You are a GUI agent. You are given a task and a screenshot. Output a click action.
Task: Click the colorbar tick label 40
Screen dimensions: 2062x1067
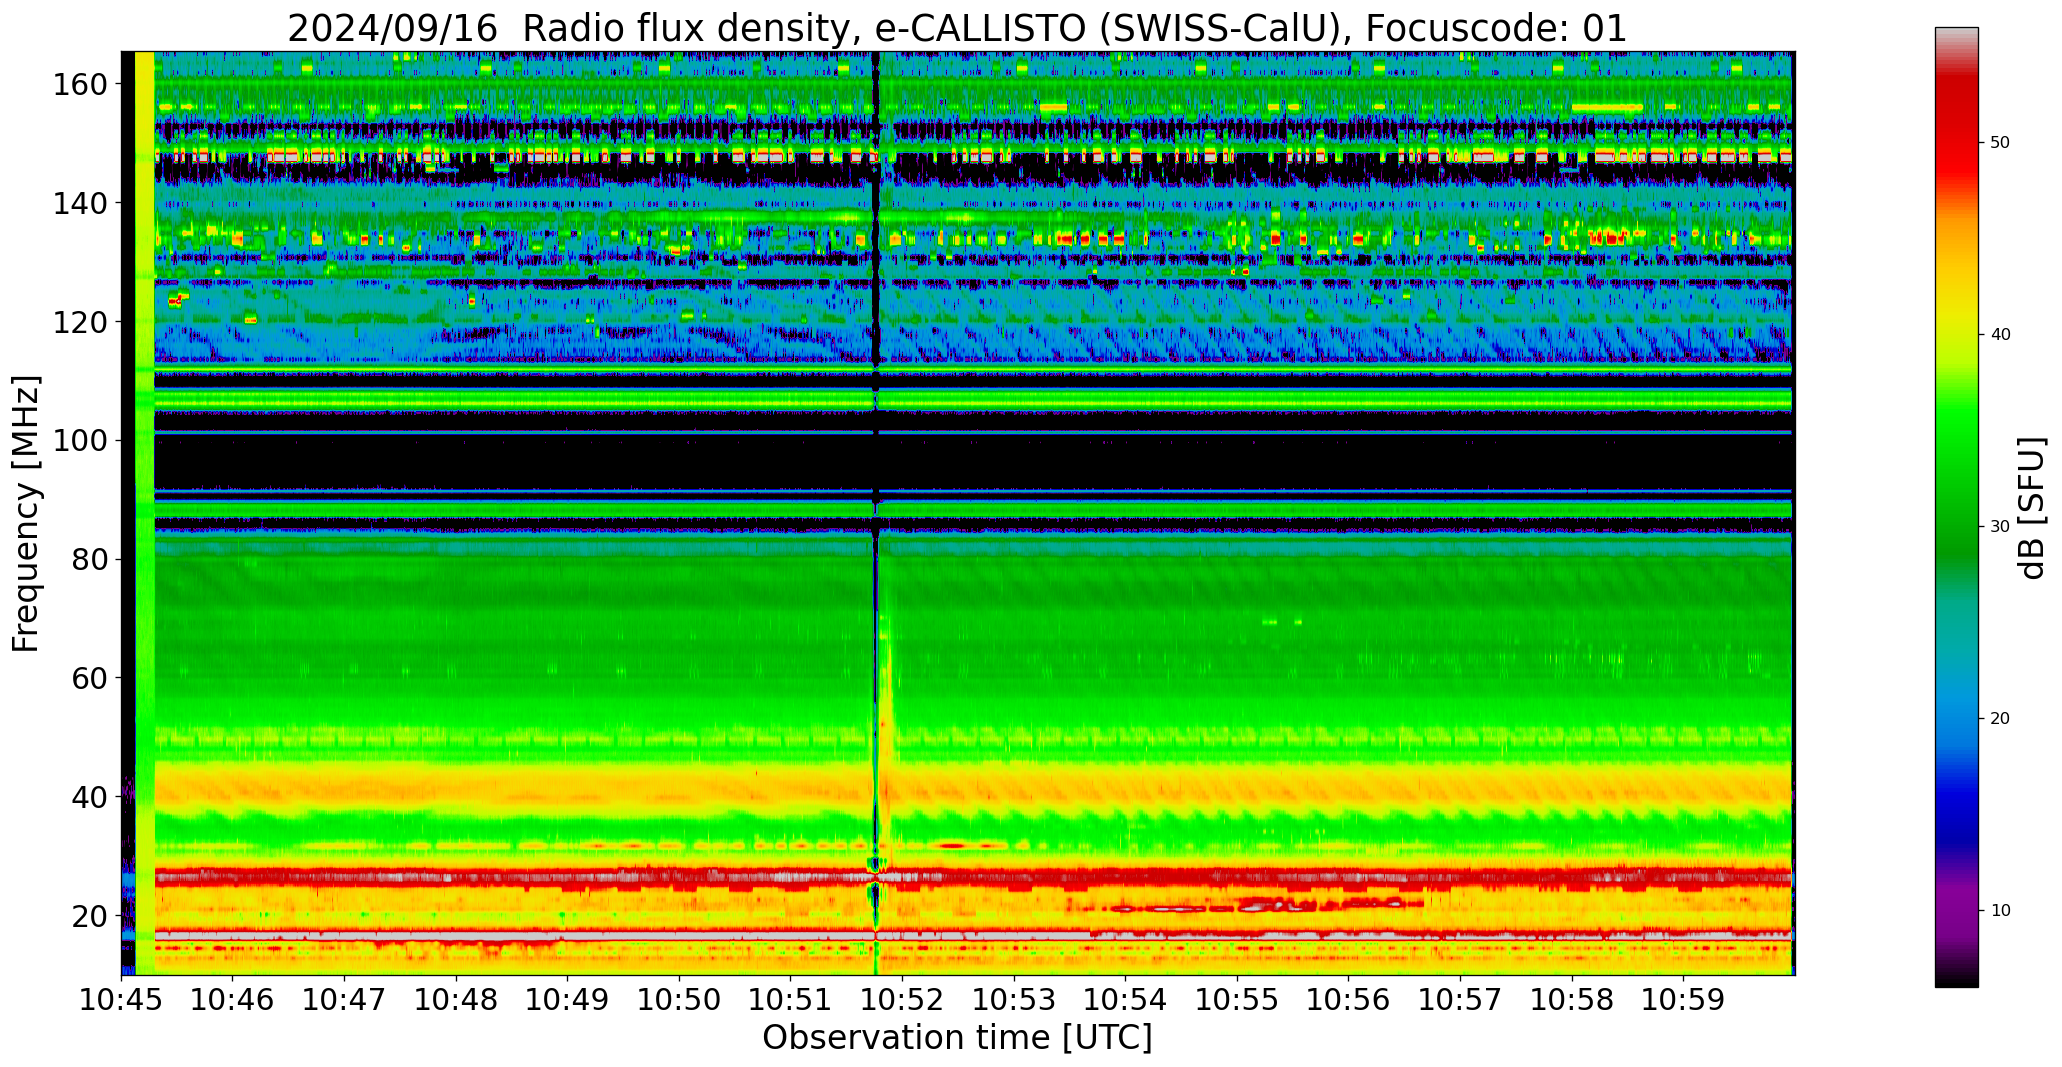point(2000,335)
